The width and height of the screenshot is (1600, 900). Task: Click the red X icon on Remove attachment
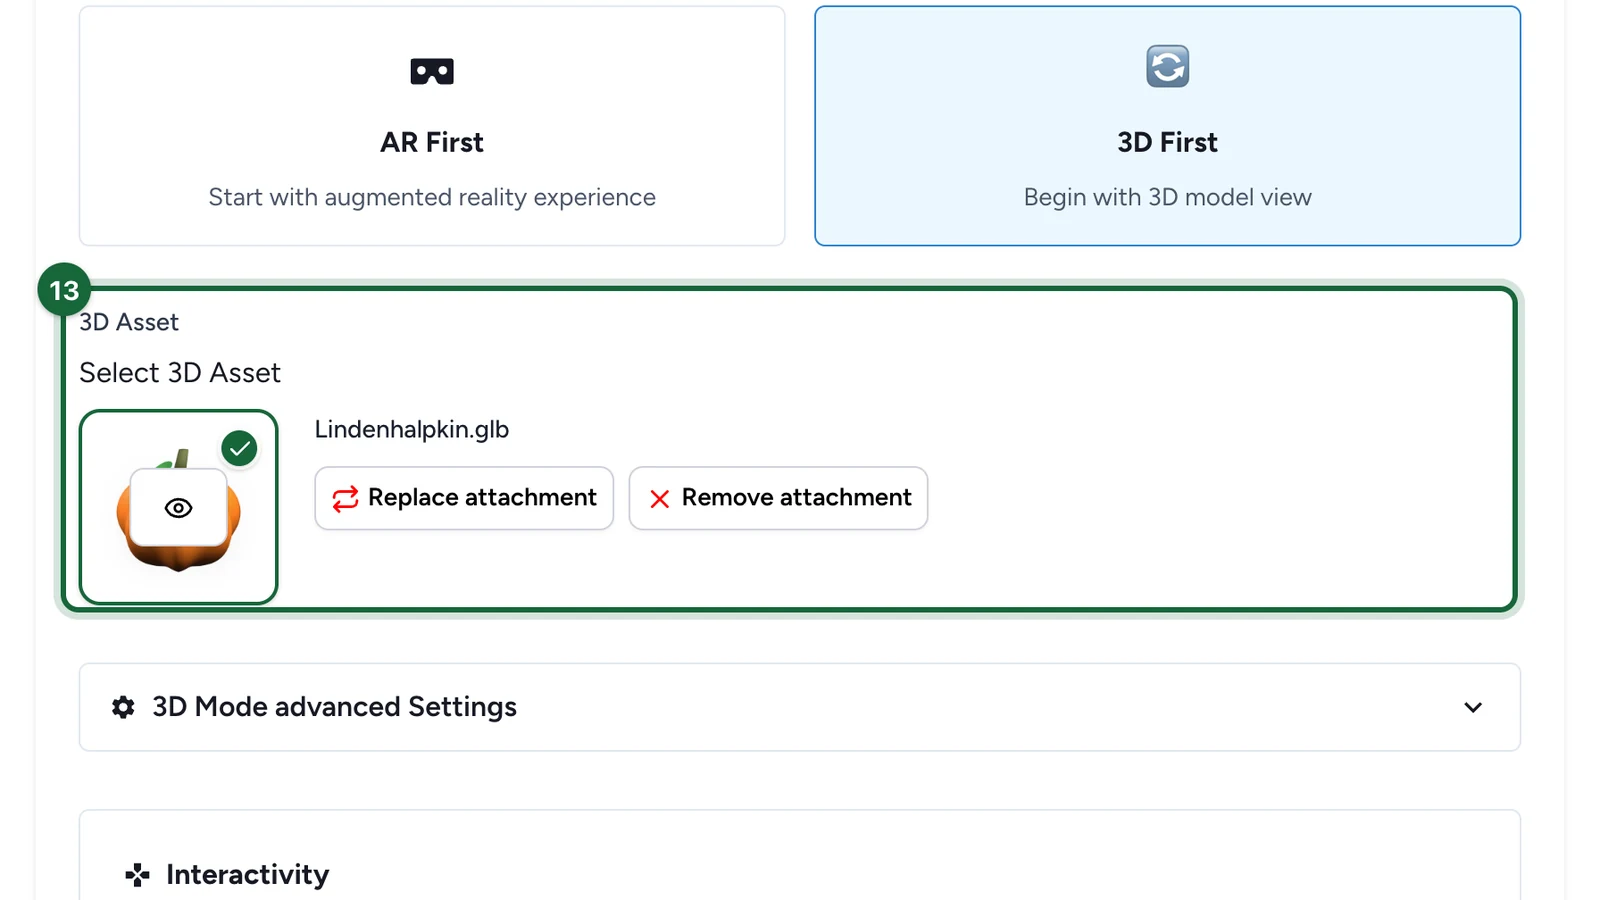(659, 498)
